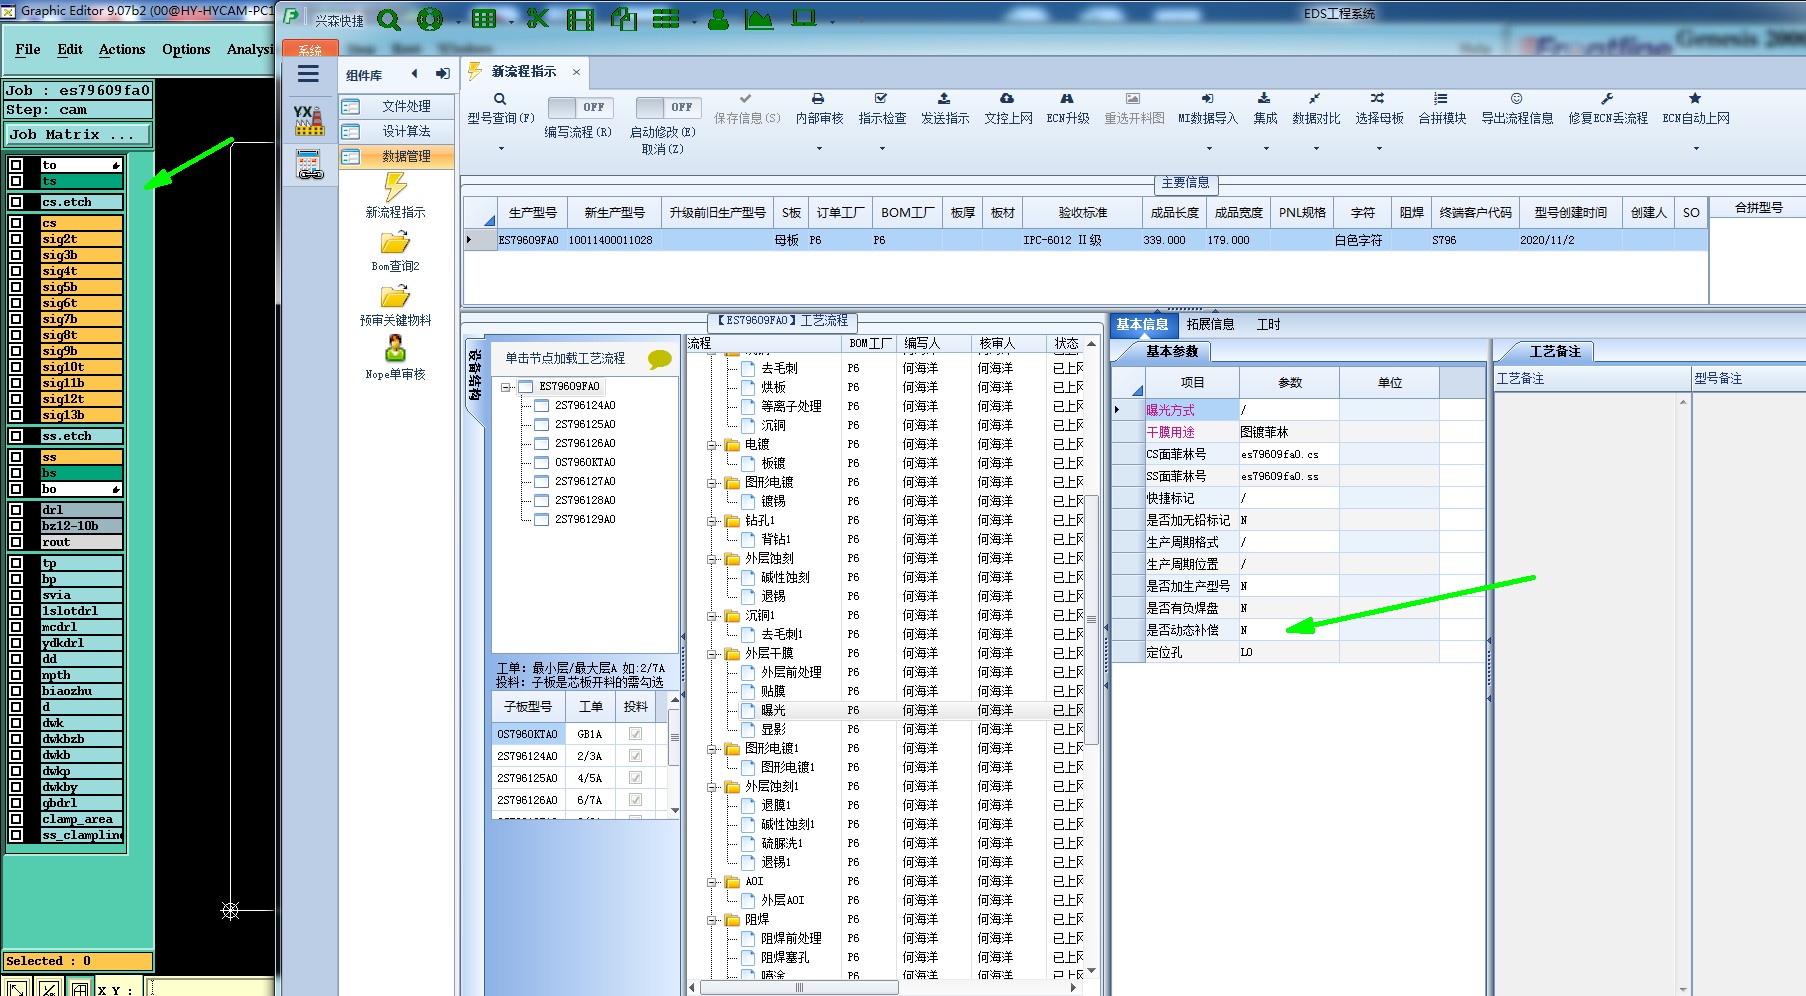Click 内部审核 printer button
1806x996 pixels.
point(819,108)
